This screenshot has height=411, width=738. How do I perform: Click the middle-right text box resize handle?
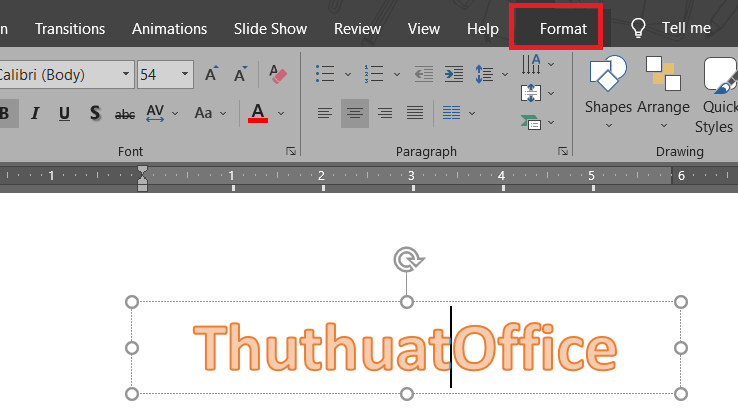pos(681,348)
